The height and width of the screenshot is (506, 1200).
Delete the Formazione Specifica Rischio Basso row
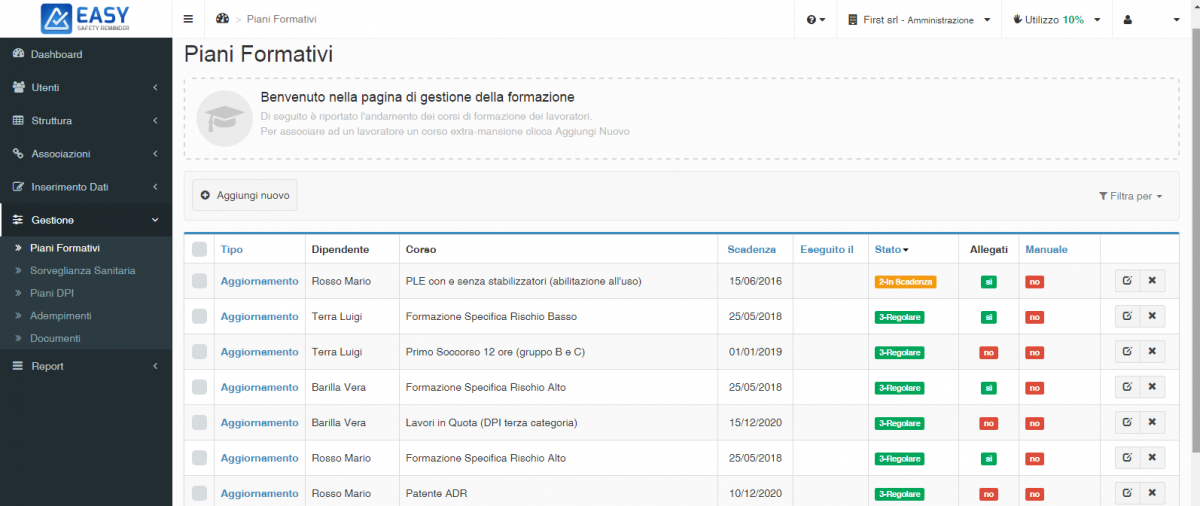(x=1152, y=316)
